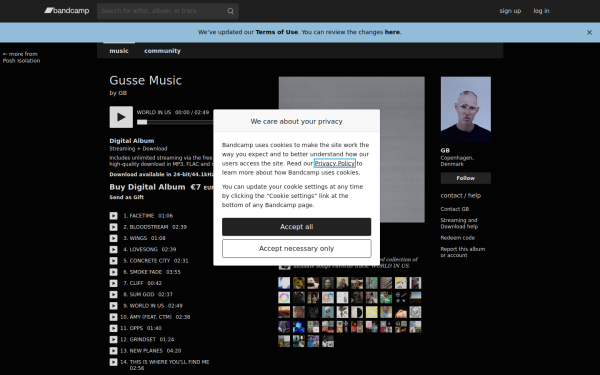Play track 11 OPPS

click(114, 328)
